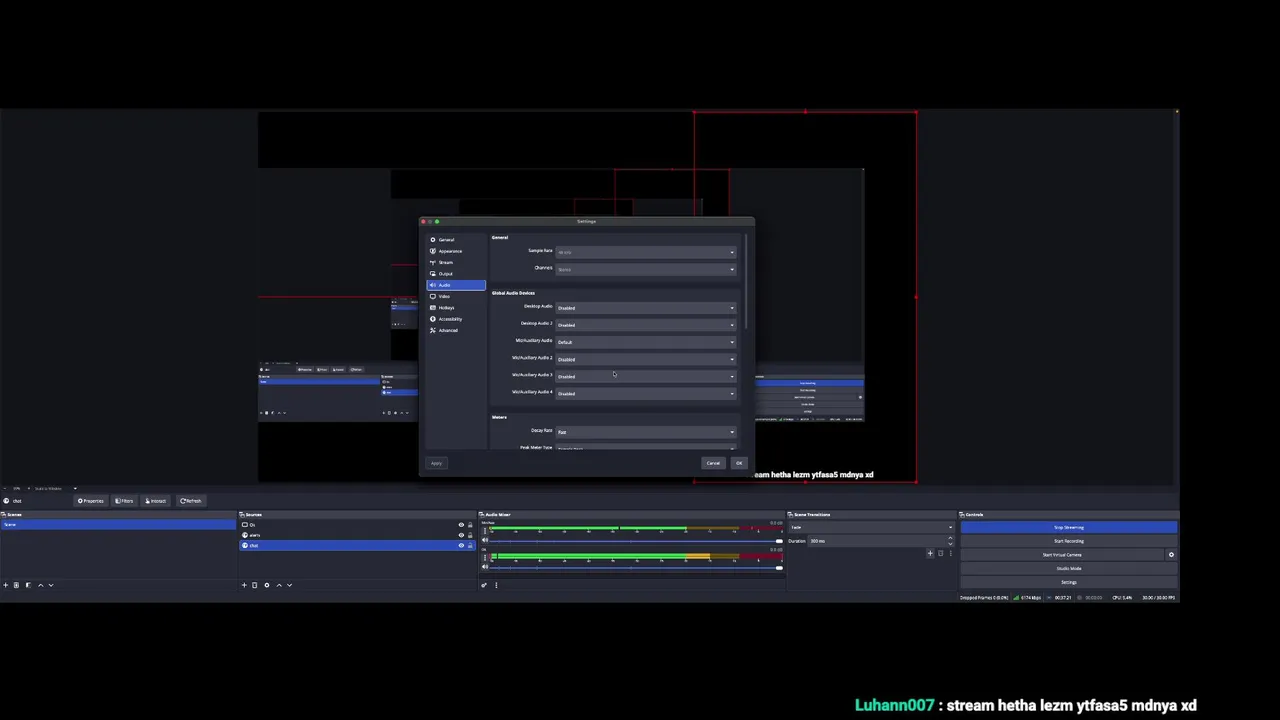
Task: Open the Mic/Auxiliary Audio 3 dropdown
Action: click(x=646, y=376)
